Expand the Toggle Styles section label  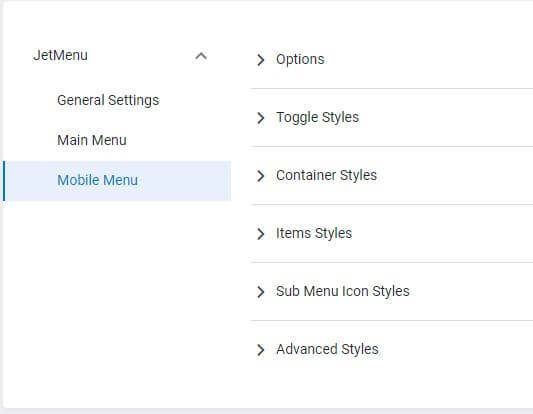317,117
